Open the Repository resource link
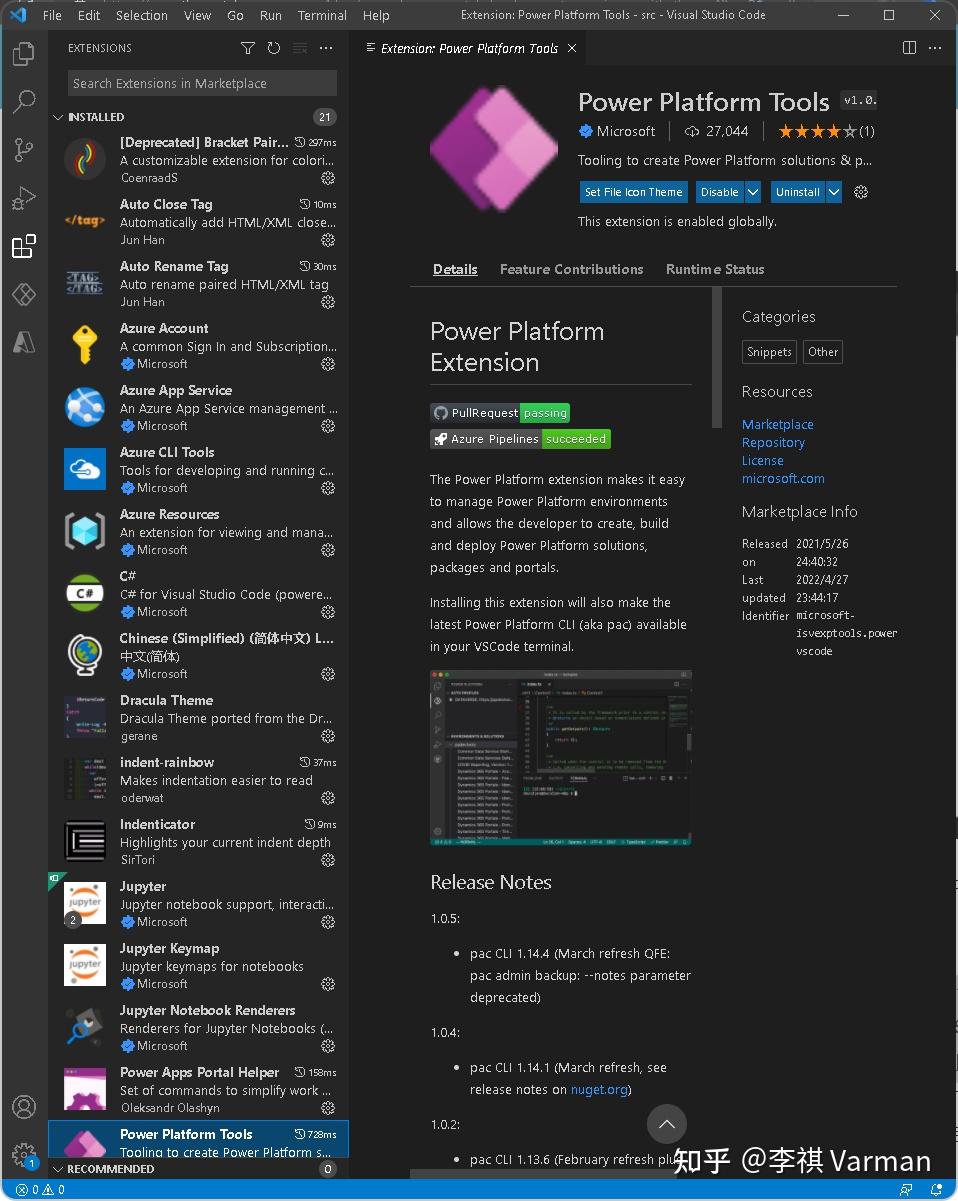 coord(773,443)
